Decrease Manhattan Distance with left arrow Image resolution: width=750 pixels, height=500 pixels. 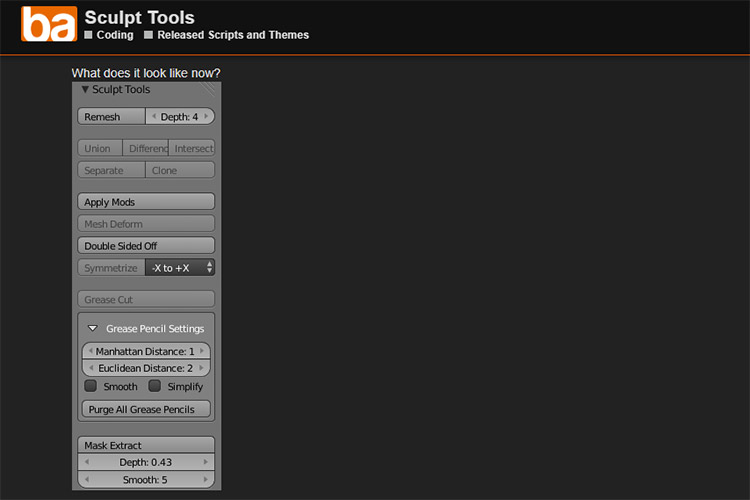click(x=89, y=352)
